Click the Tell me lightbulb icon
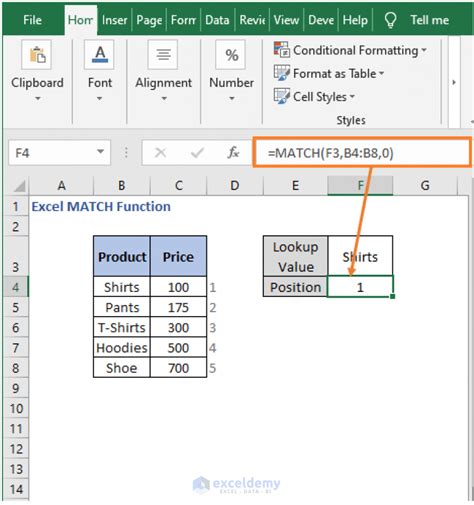The width and height of the screenshot is (474, 505). click(x=390, y=20)
